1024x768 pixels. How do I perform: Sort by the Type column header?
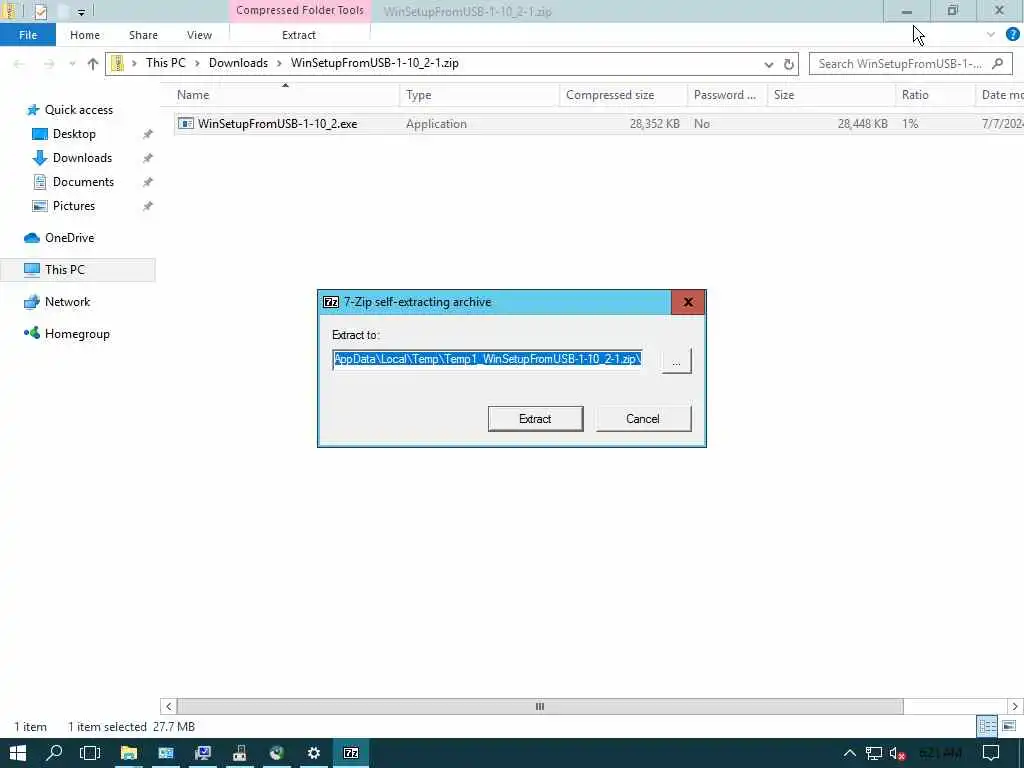pos(479,95)
